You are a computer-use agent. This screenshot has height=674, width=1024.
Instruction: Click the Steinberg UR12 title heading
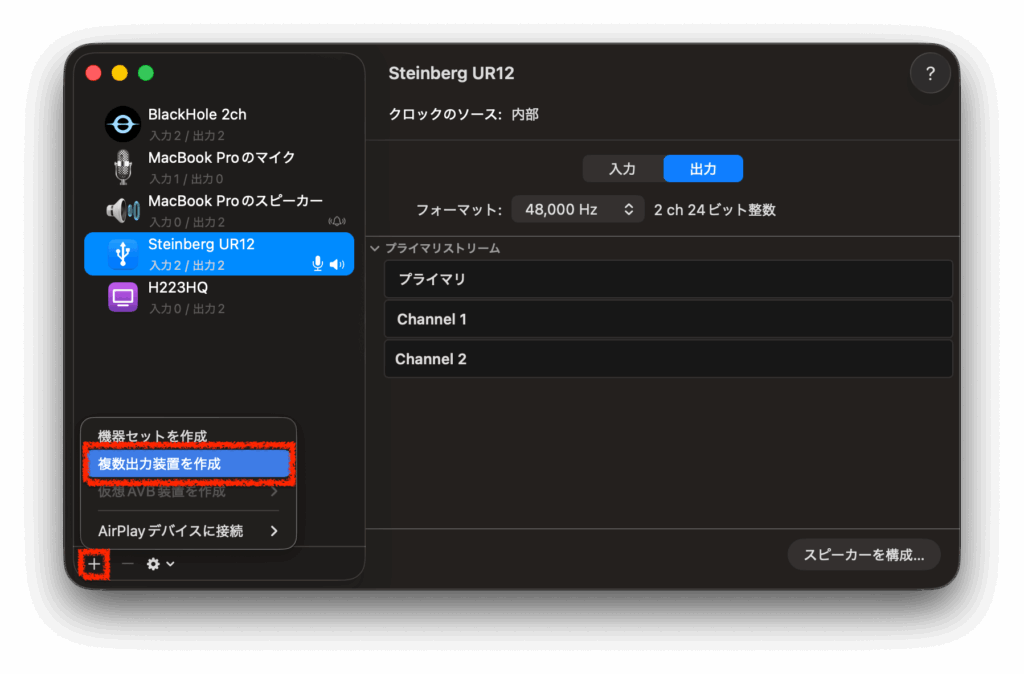click(x=451, y=73)
